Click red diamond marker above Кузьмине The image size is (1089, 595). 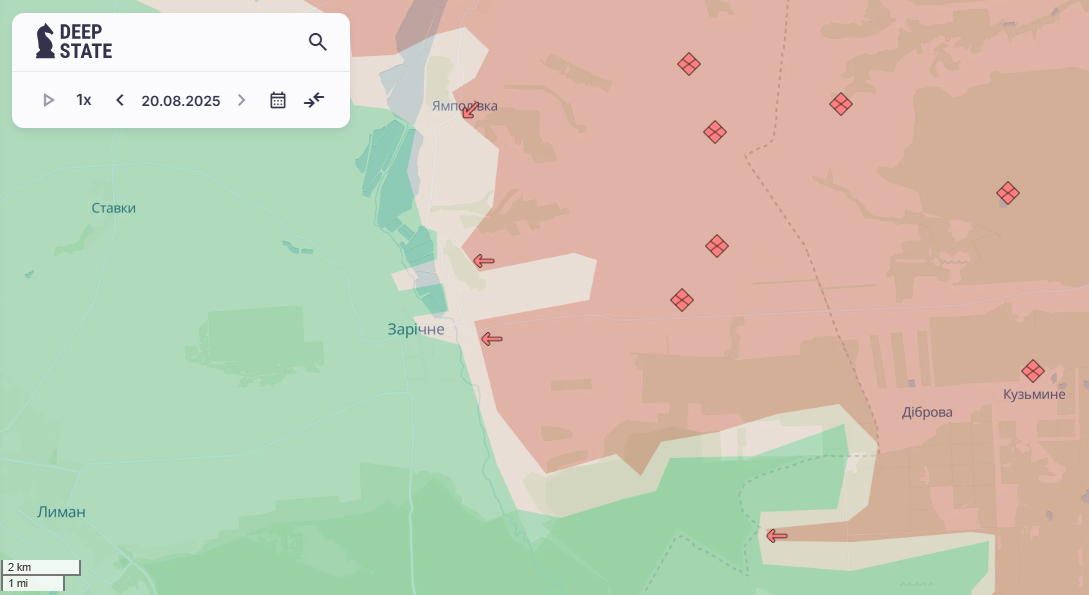[x=1032, y=371]
